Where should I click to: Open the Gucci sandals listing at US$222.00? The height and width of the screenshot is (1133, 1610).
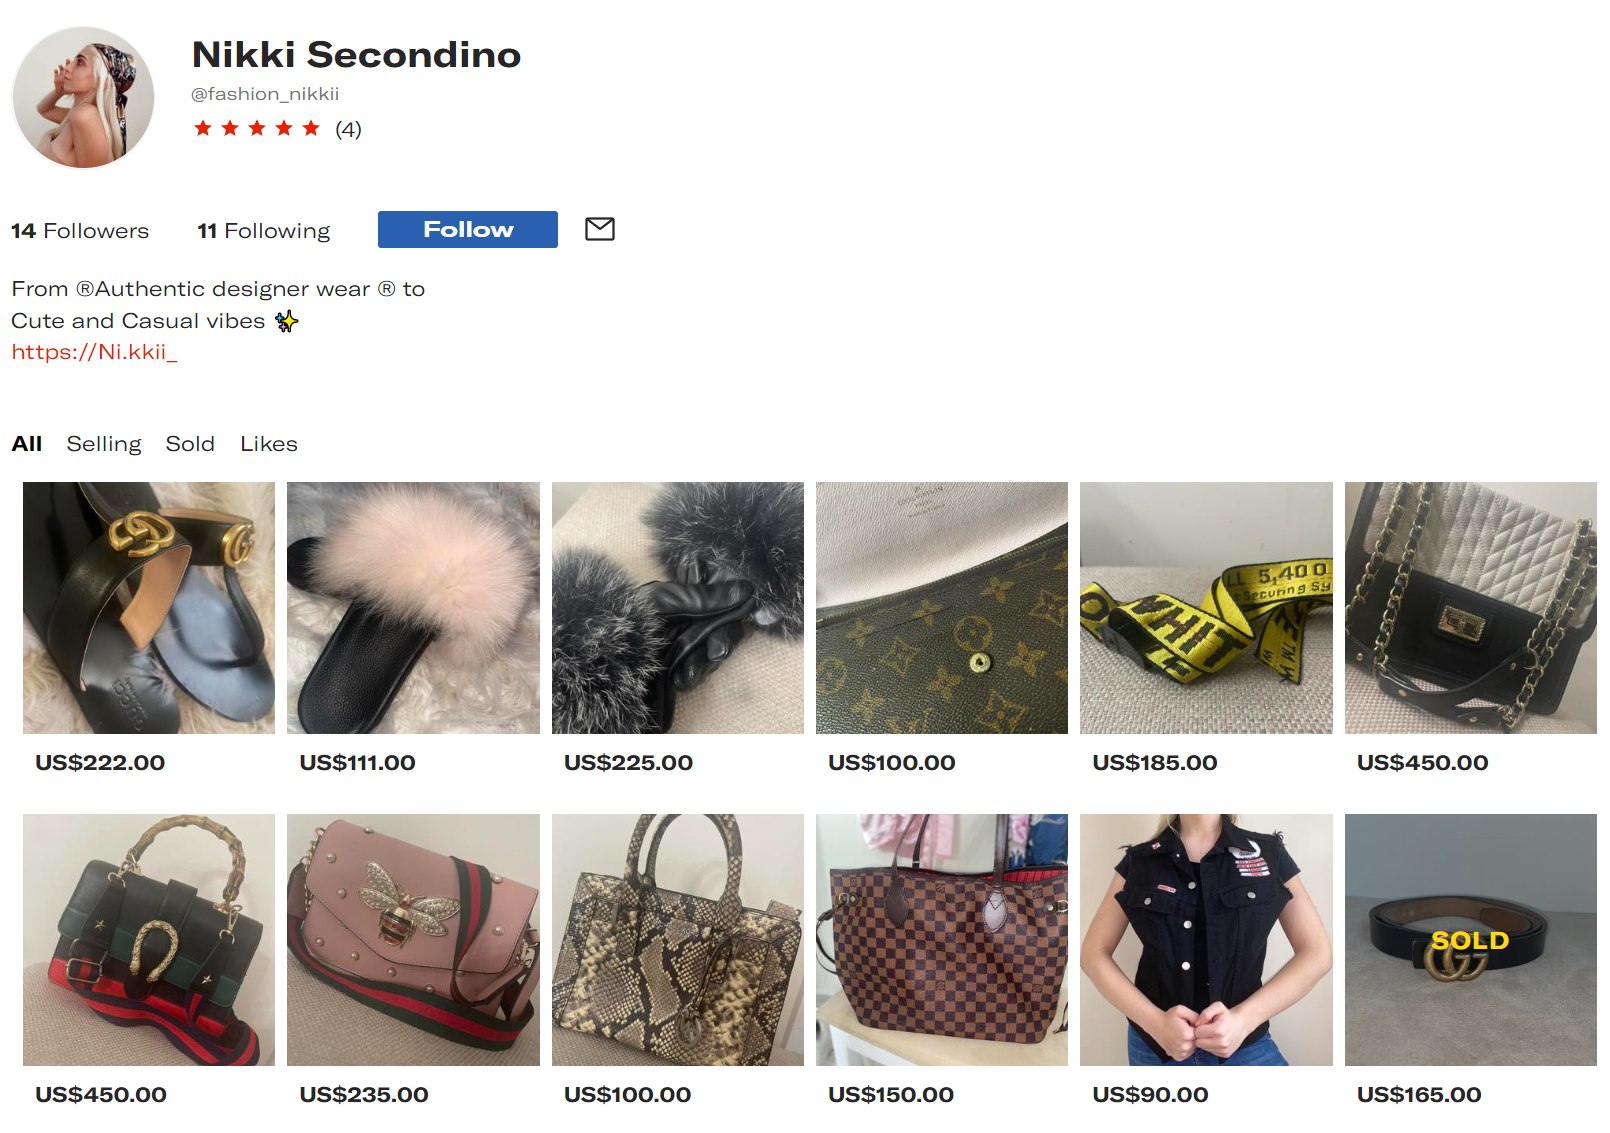pyautogui.click(x=149, y=608)
